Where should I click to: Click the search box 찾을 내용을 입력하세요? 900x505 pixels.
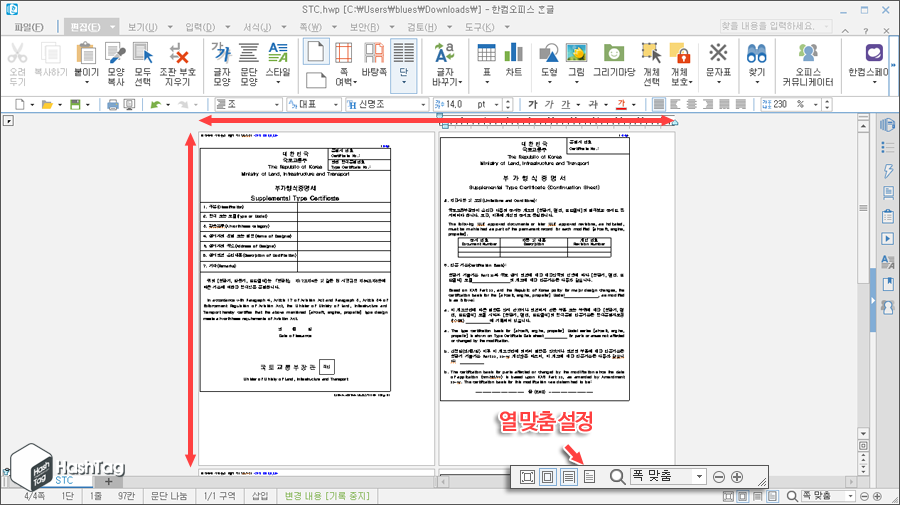(776, 26)
